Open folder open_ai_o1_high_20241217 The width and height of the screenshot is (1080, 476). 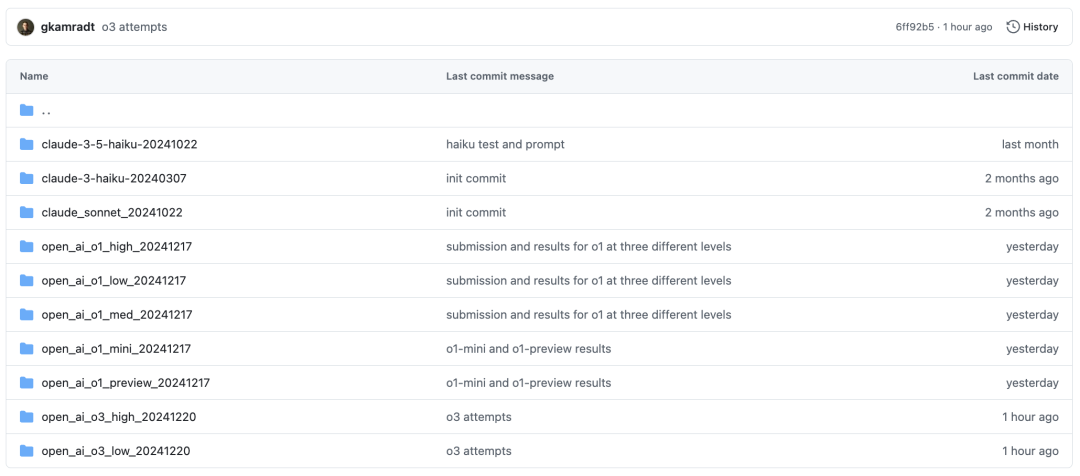[x=116, y=247]
